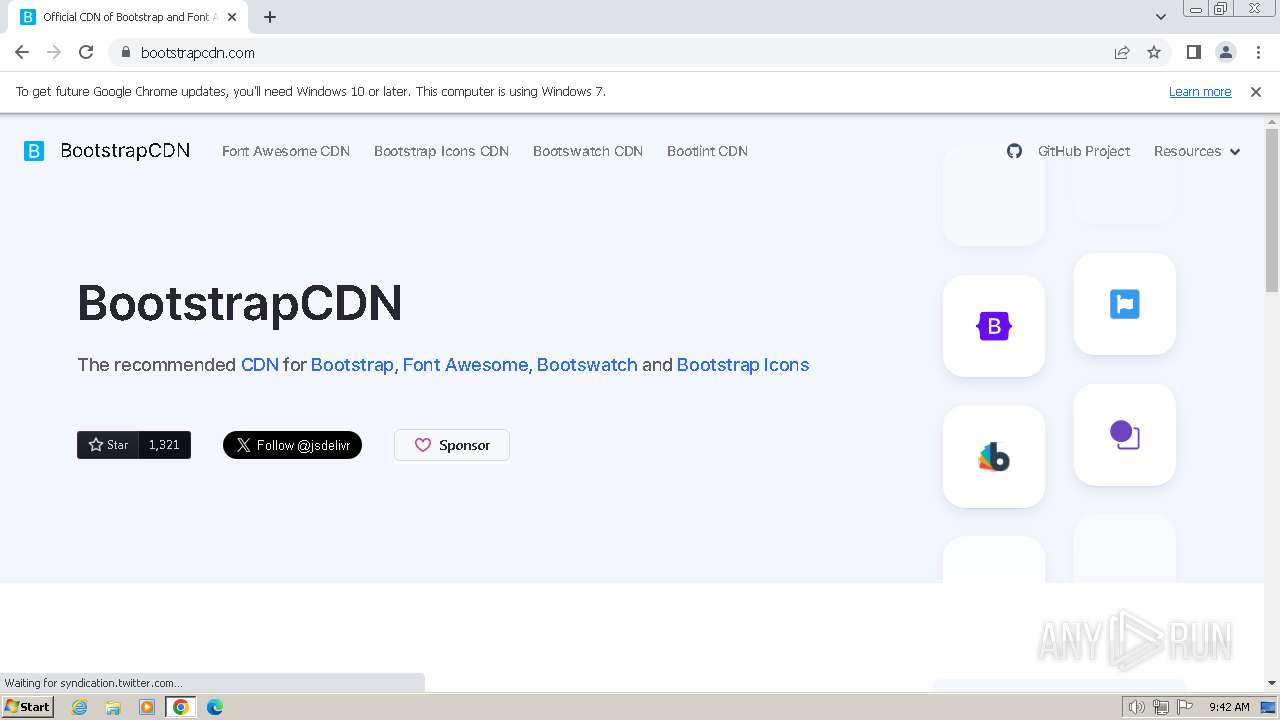Open the CDN link in tagline
Screen dimensions: 1280x720
(x=260, y=365)
